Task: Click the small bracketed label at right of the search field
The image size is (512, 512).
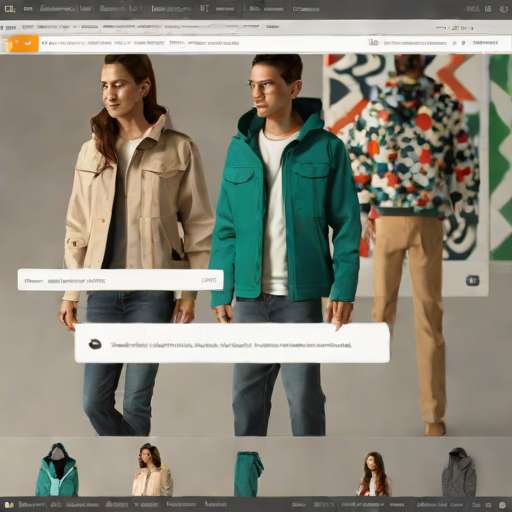Action: pos(209,280)
